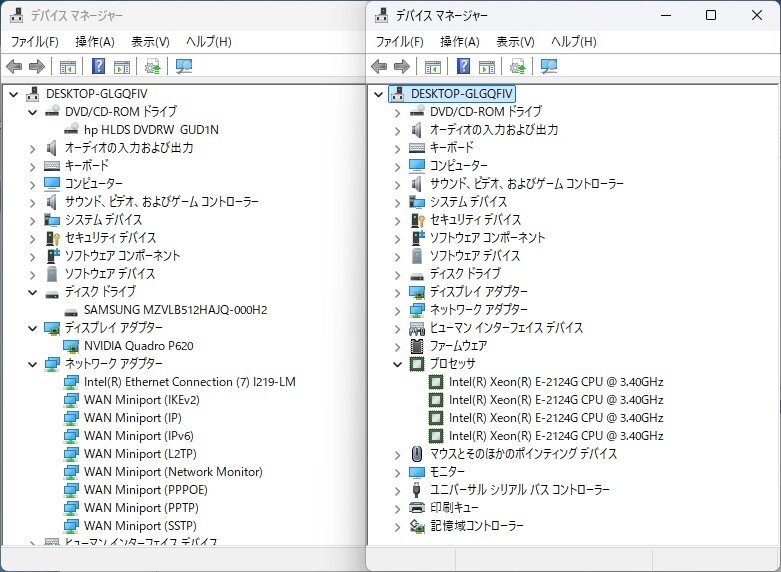Click update driver icon in left window toolbar
781x572 pixels.
point(152,66)
